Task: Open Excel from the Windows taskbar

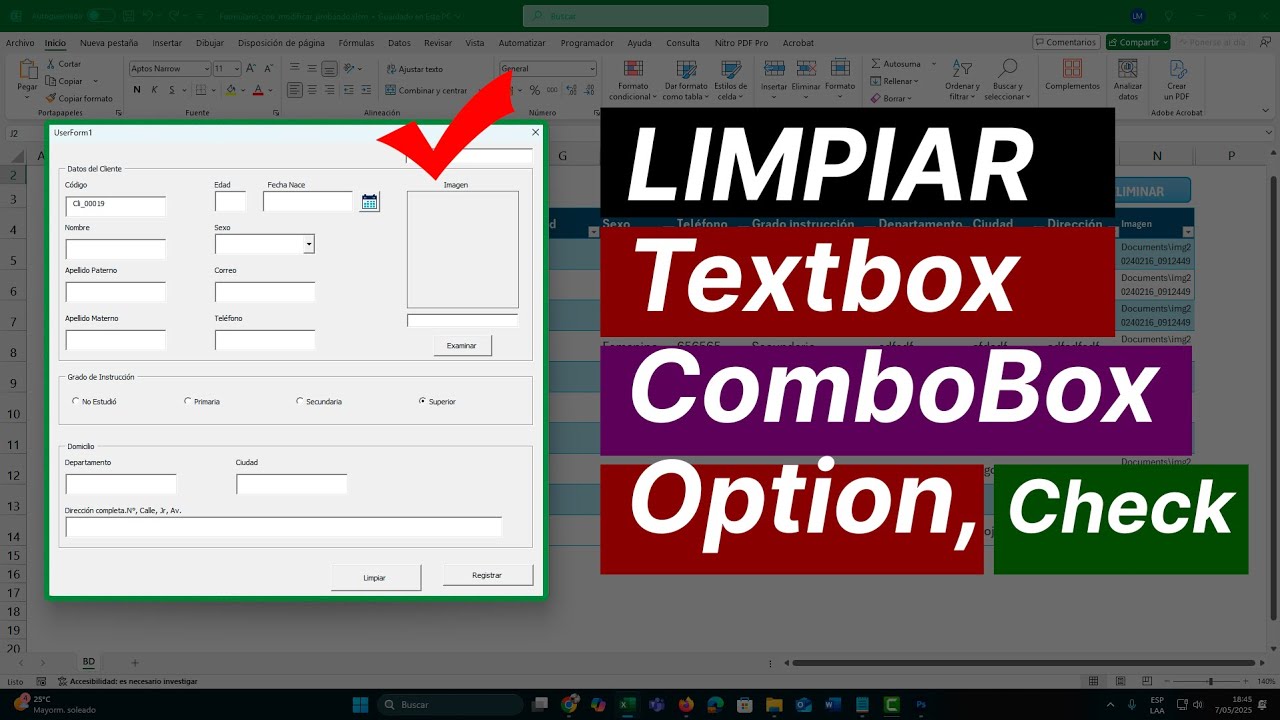Action: 627,705
